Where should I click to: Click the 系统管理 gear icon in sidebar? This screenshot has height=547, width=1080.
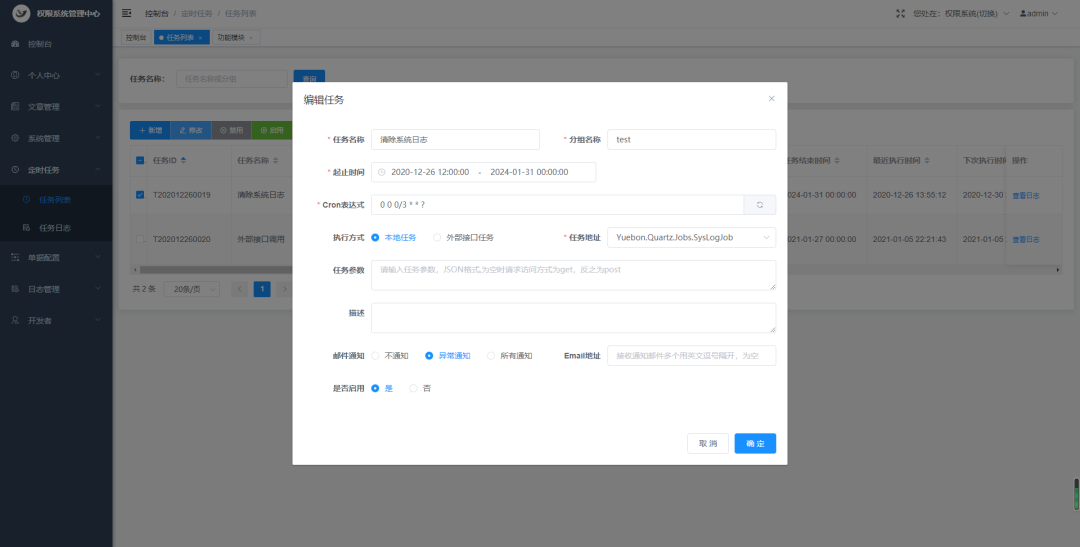(15, 138)
